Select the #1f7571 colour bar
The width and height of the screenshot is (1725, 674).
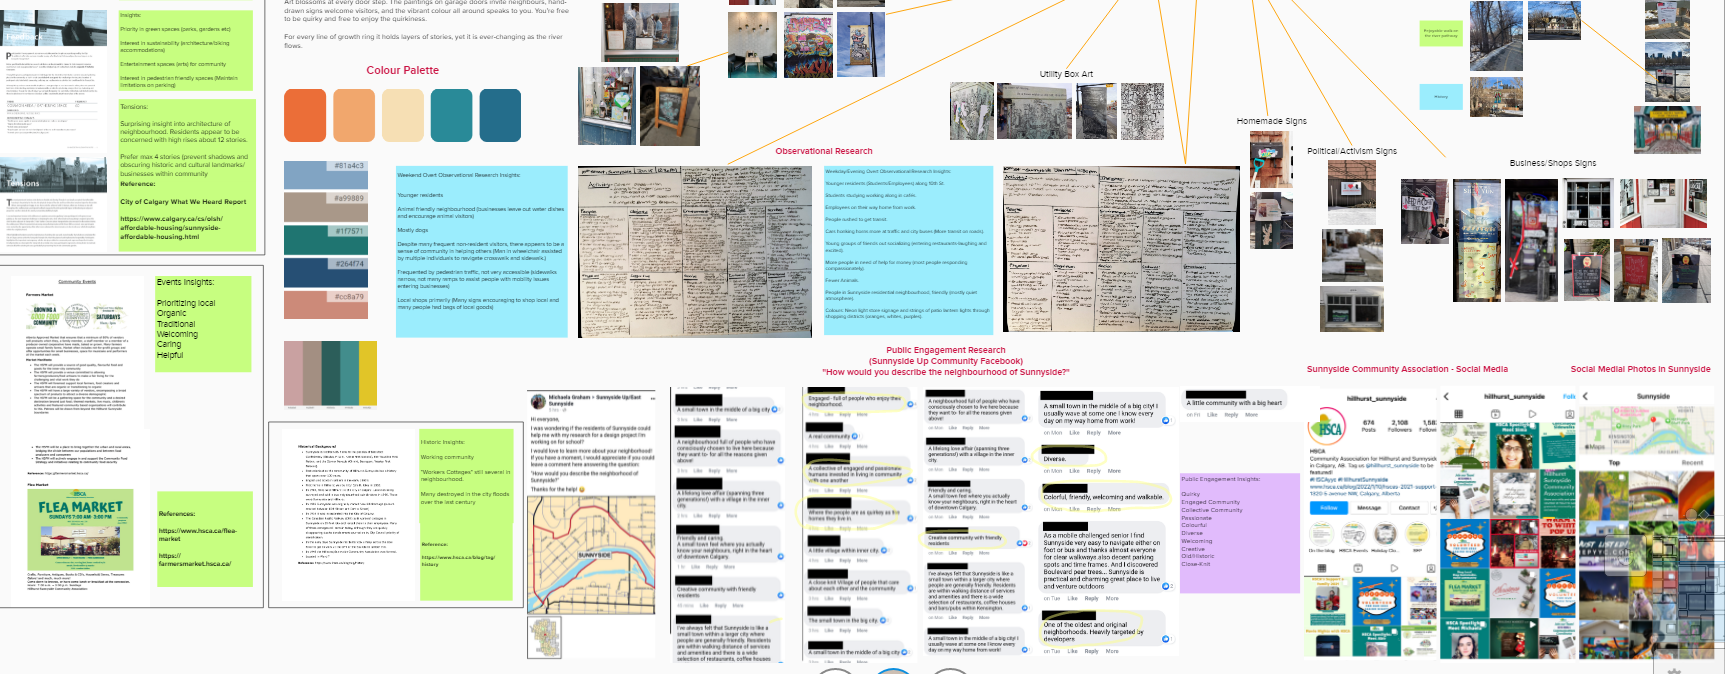325,239
